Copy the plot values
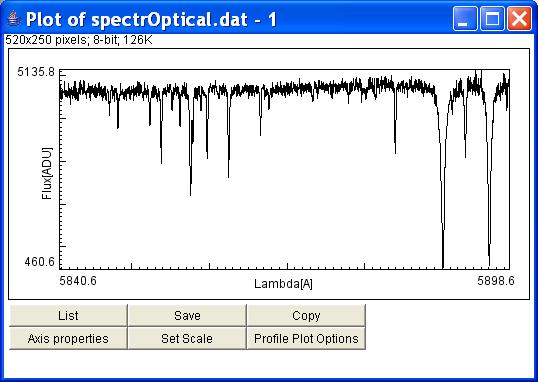This screenshot has height=382, width=538. [x=306, y=315]
